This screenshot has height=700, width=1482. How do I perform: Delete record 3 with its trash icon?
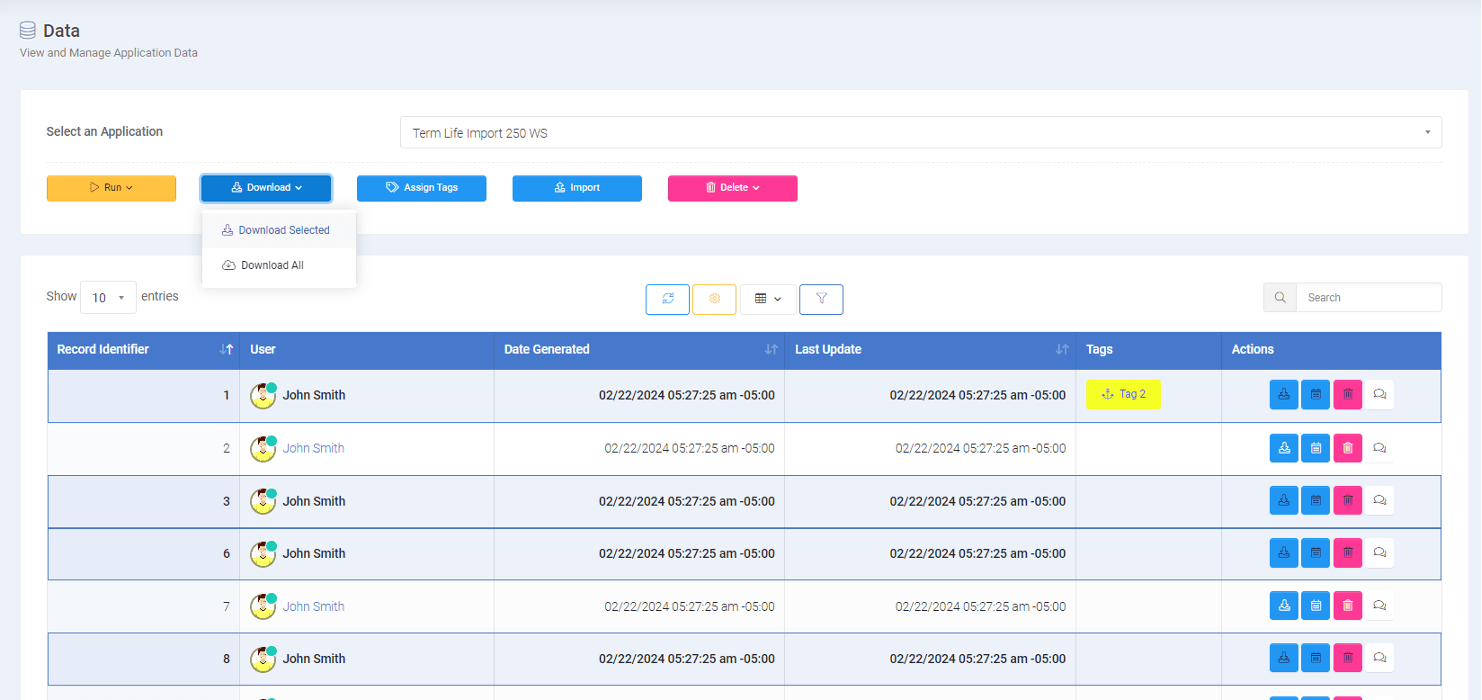point(1348,501)
